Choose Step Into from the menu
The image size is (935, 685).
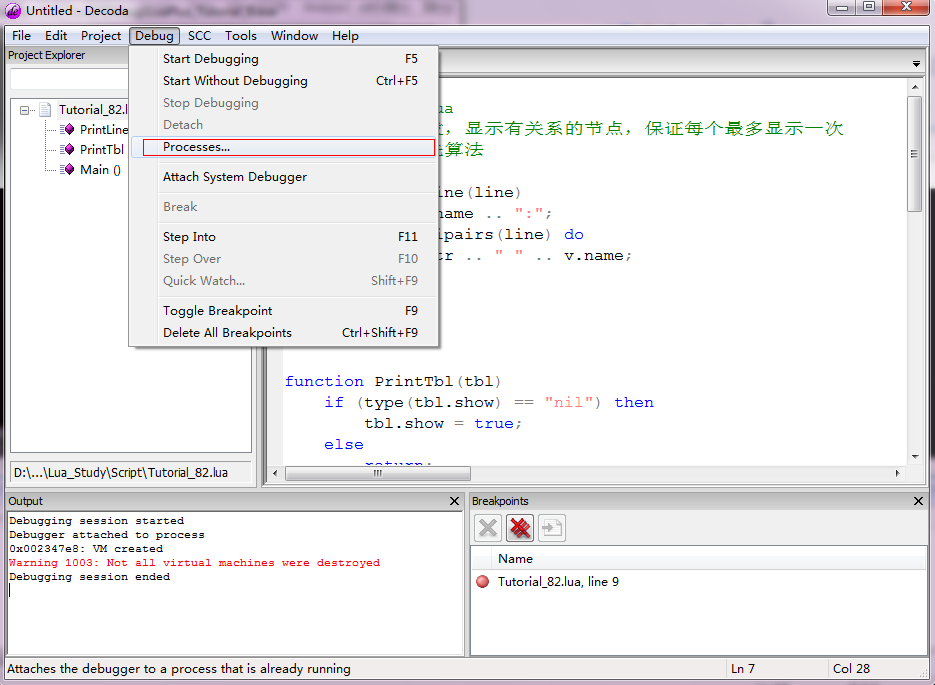[x=284, y=237]
